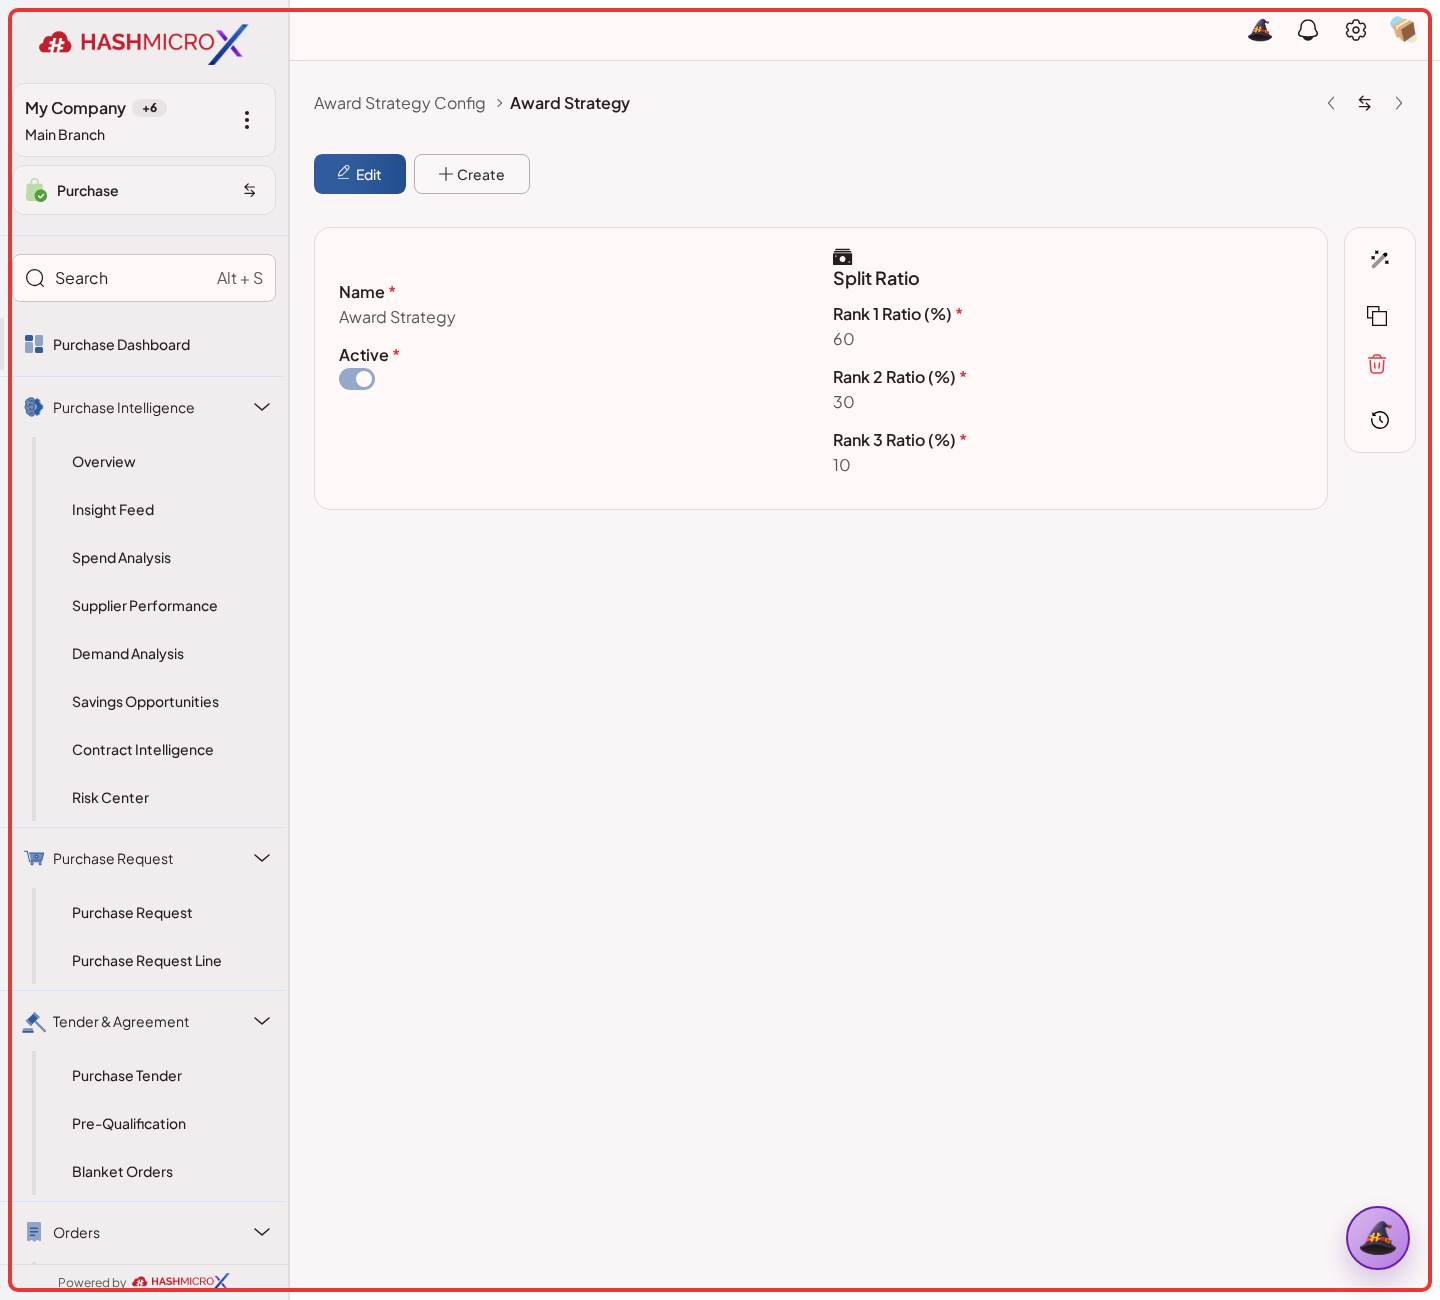This screenshot has height=1300, width=1440.
Task: Open the Spend Analysis menu item
Action: (121, 558)
